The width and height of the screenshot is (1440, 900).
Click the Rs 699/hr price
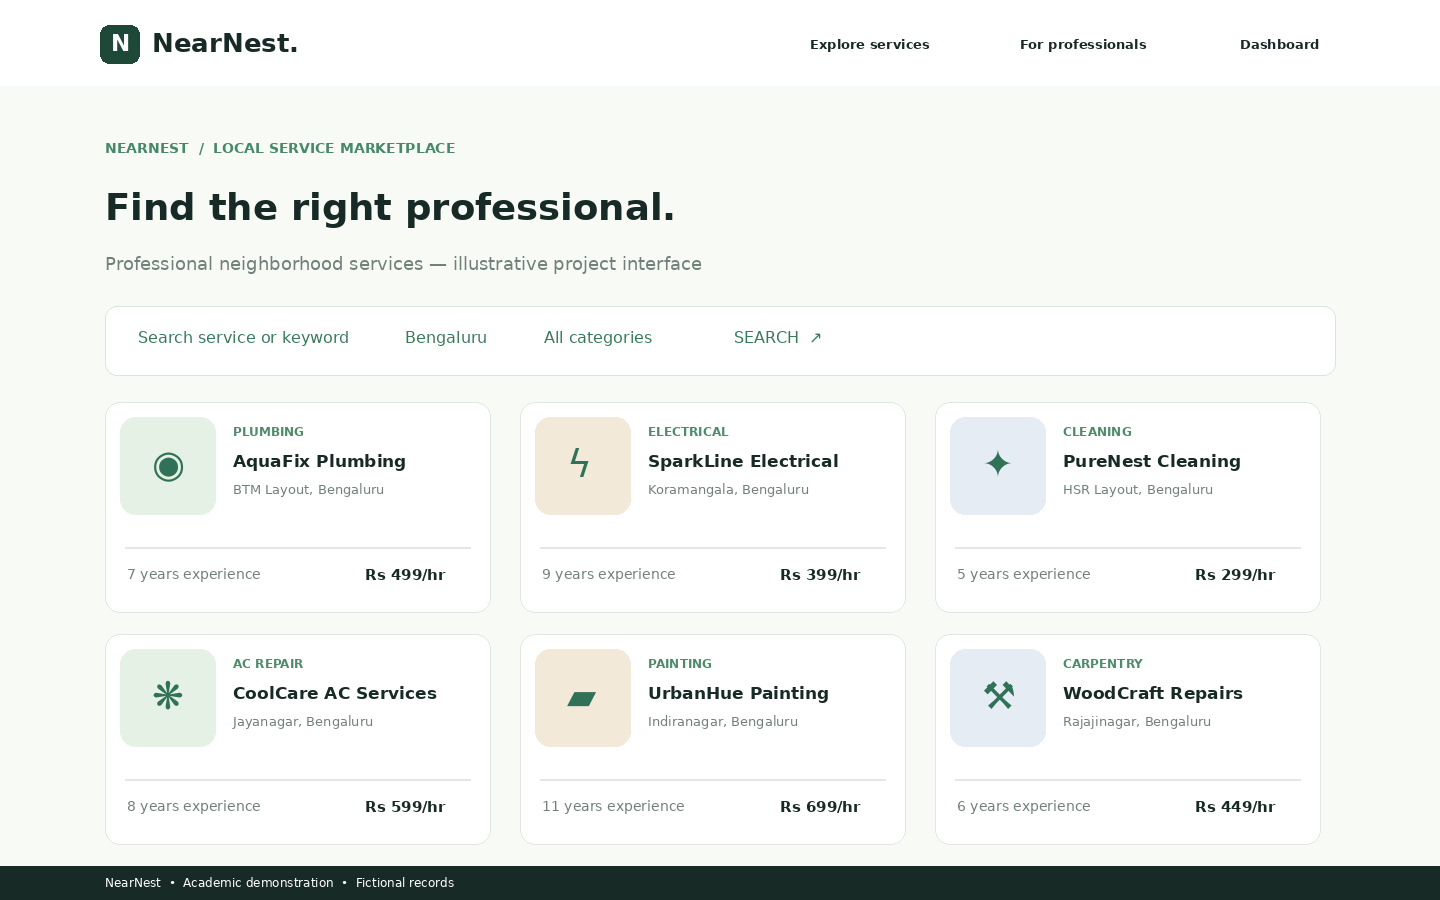click(x=820, y=807)
